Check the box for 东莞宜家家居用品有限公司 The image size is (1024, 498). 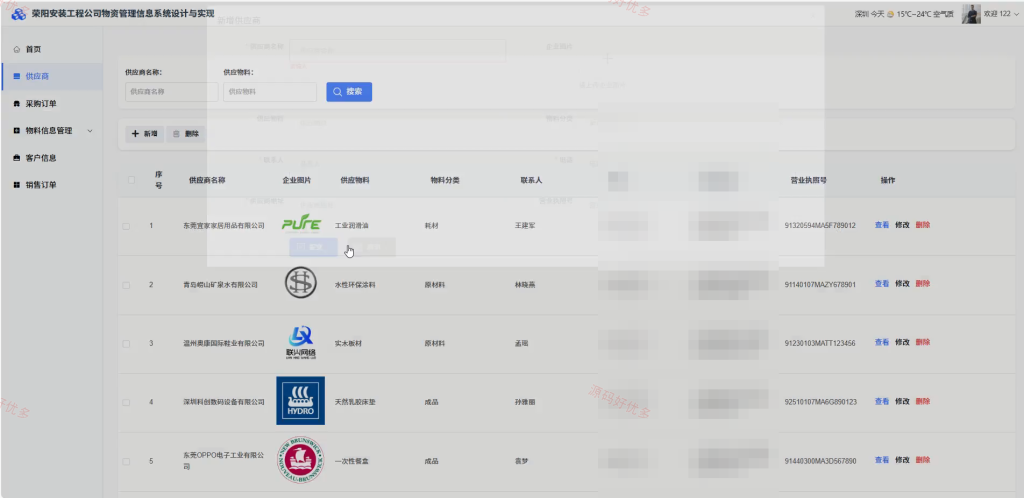[126, 226]
